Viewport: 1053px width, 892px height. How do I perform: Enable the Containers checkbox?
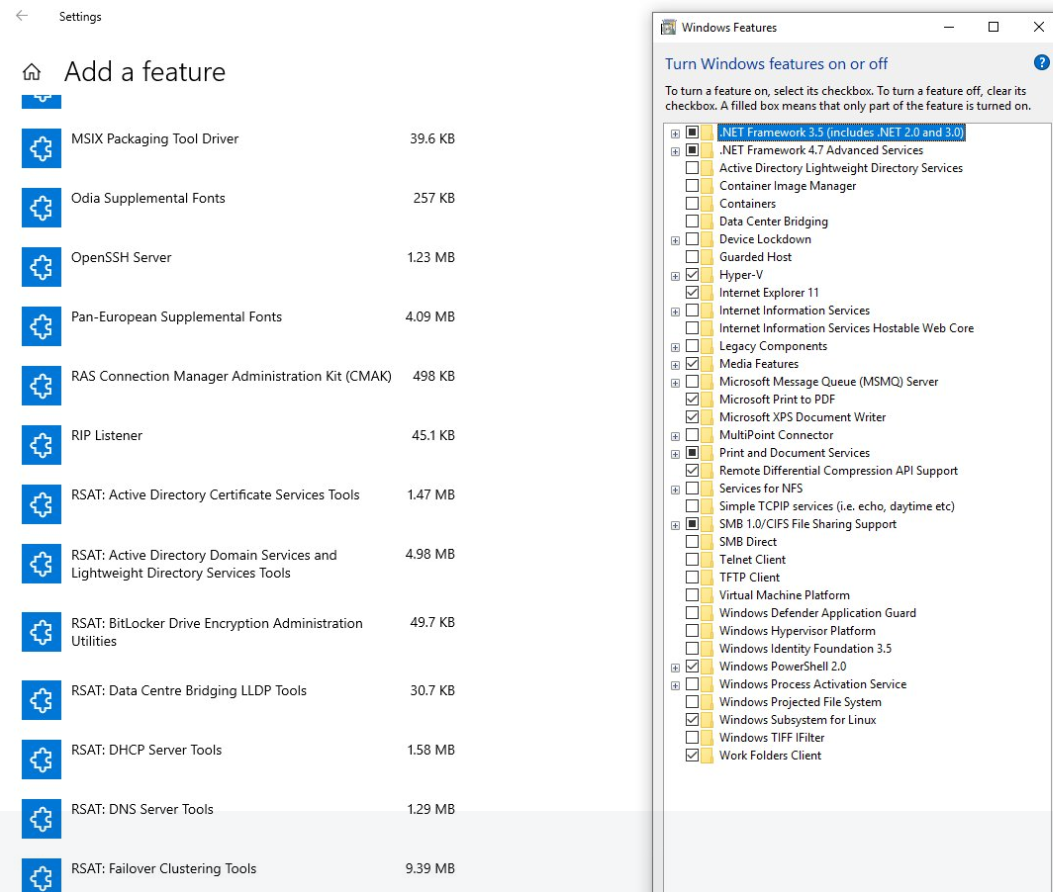click(x=692, y=204)
